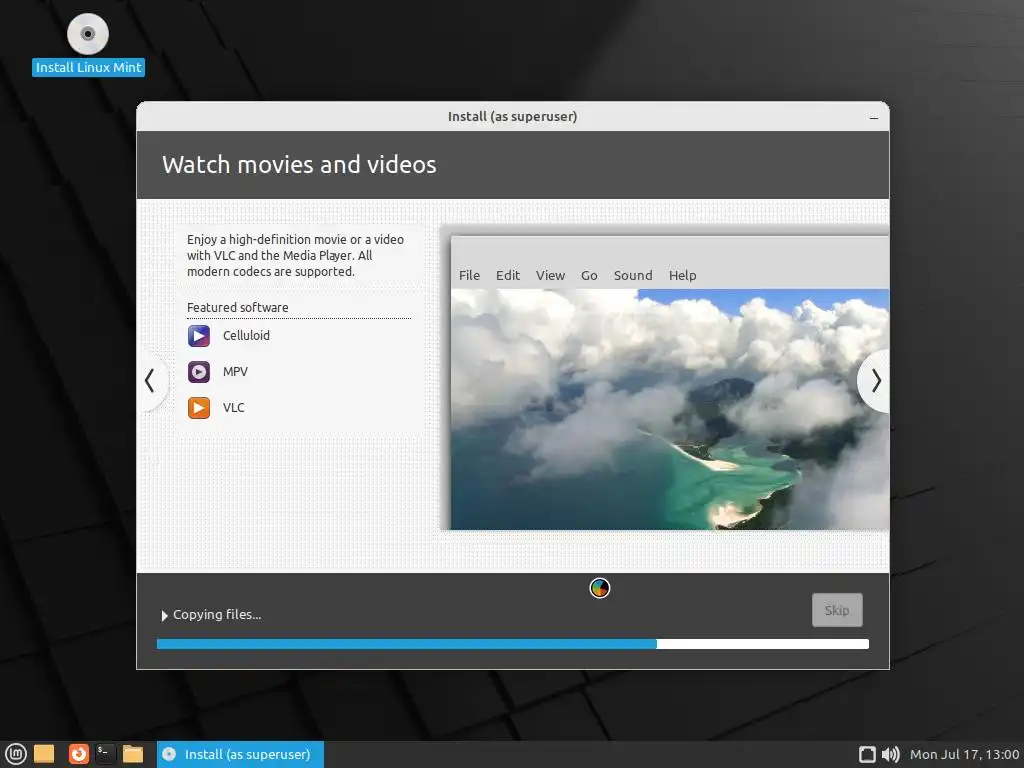The image size is (1024, 768).
Task: Launch Terminal from the taskbar
Action: [105, 754]
